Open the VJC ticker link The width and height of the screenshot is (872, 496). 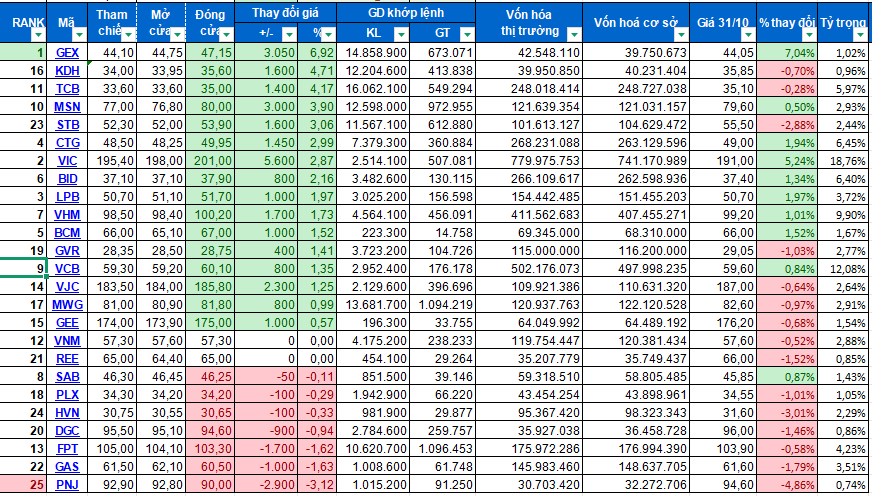pos(68,287)
